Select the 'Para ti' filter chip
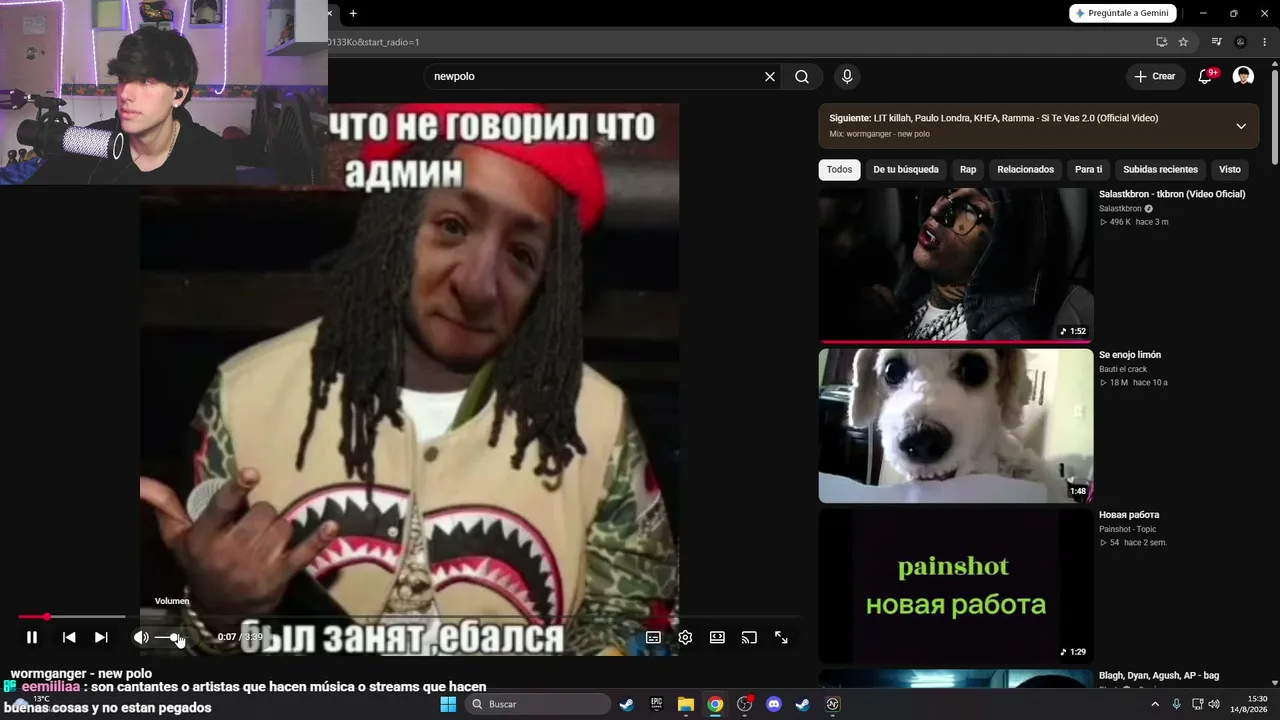This screenshot has width=1280, height=720. click(1089, 170)
